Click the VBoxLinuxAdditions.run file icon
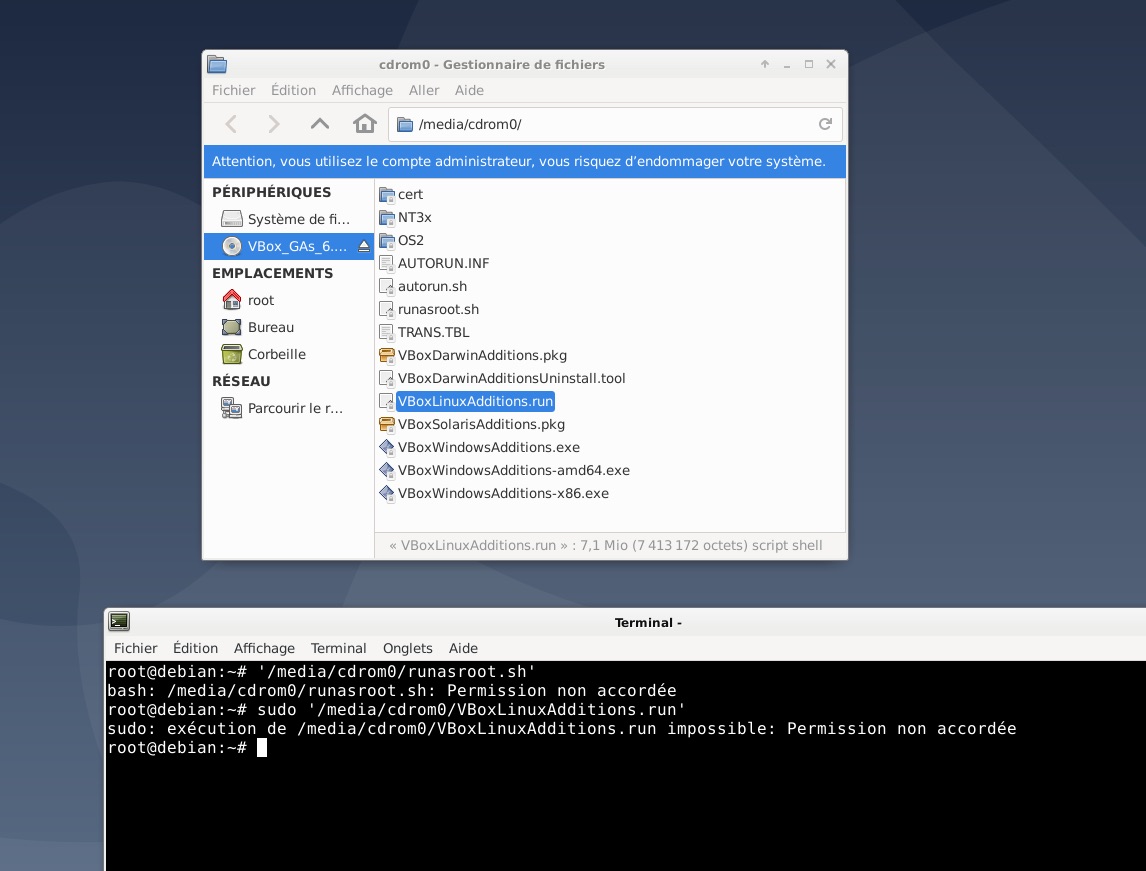1146x871 pixels. [x=387, y=401]
